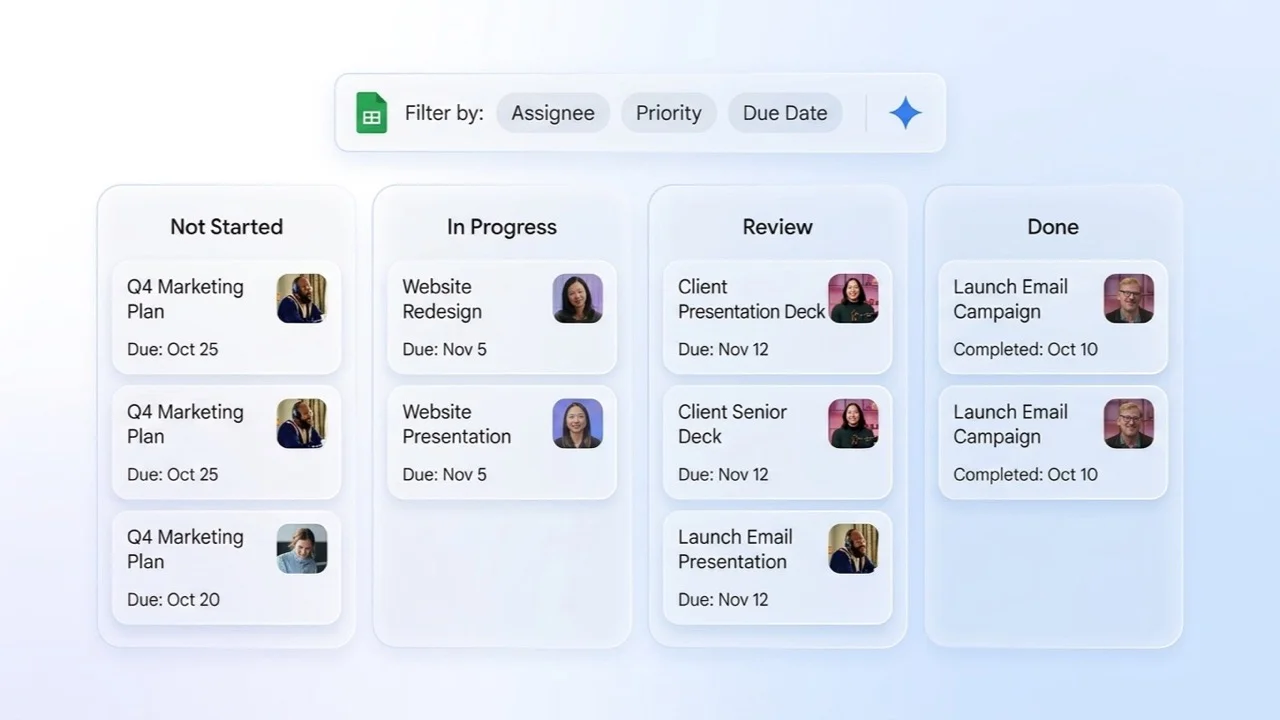1280x720 pixels.
Task: Open the Website Redesign card title
Action: click(442, 299)
